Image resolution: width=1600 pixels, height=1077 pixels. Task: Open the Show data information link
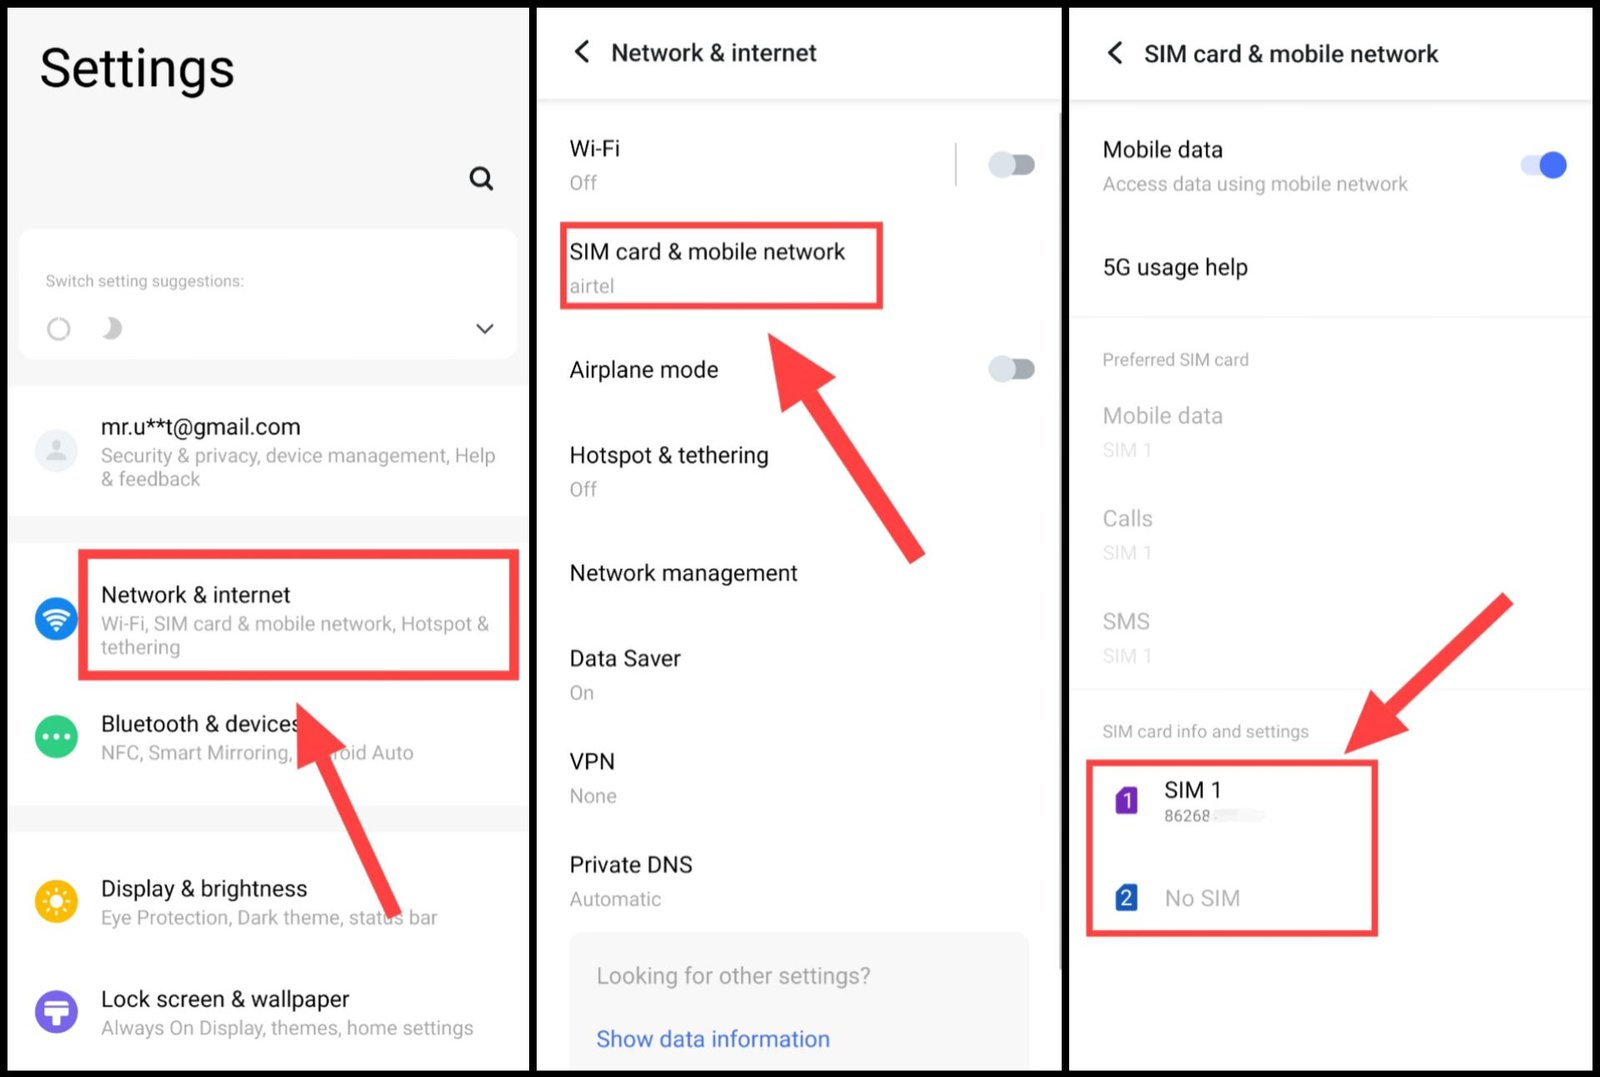coord(713,1039)
